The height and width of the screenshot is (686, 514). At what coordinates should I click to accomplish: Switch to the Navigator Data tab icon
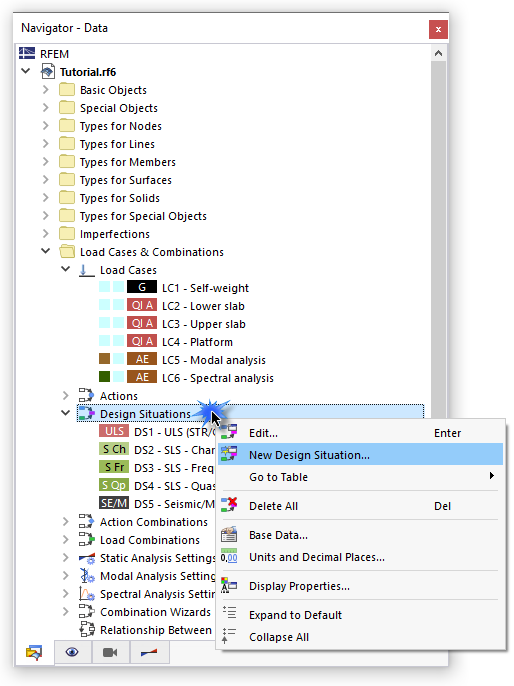pyautogui.click(x=34, y=652)
